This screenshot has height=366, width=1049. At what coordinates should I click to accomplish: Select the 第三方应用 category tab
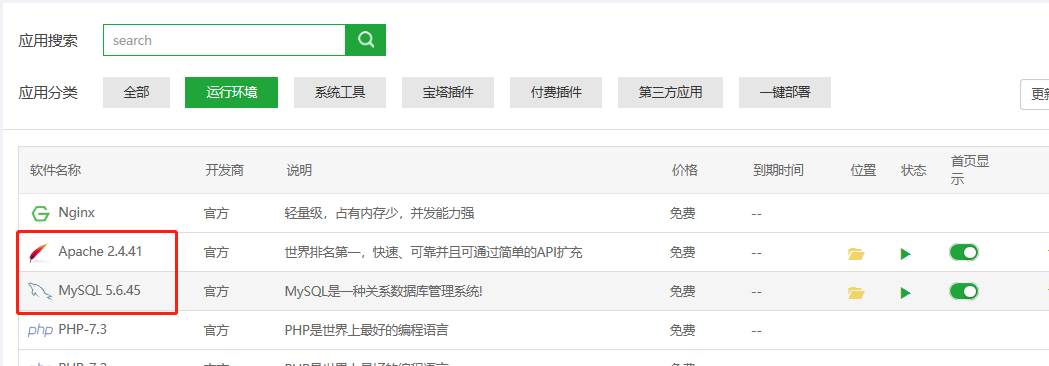pyautogui.click(x=670, y=92)
